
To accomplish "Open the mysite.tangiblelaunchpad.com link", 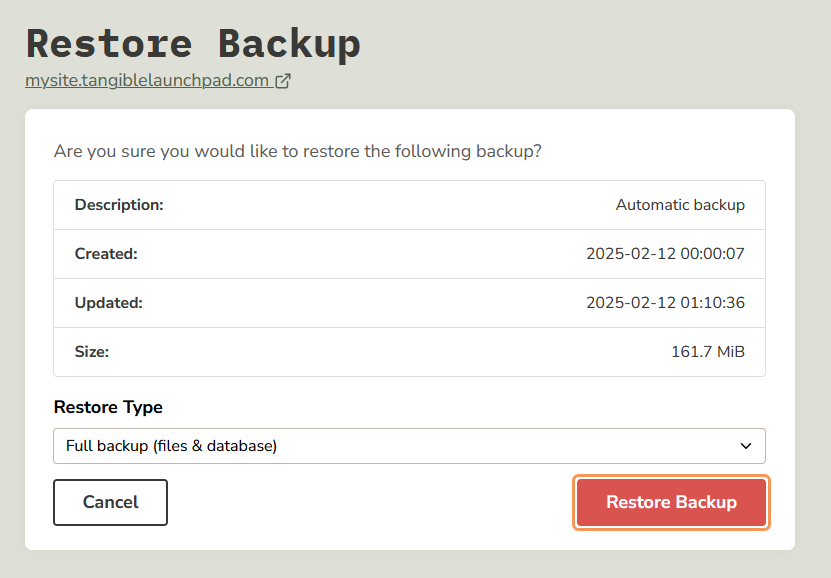I will click(147, 81).
